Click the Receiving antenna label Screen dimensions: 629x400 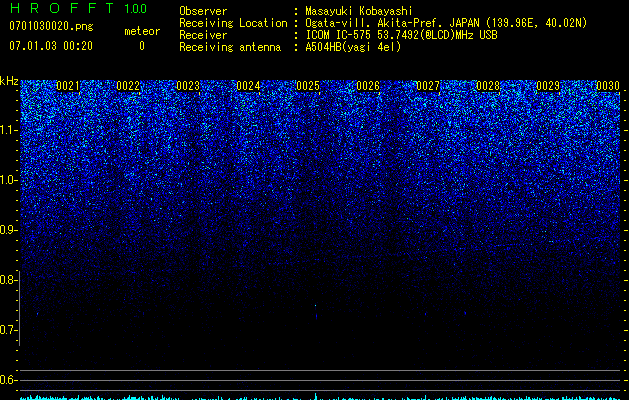coord(230,47)
